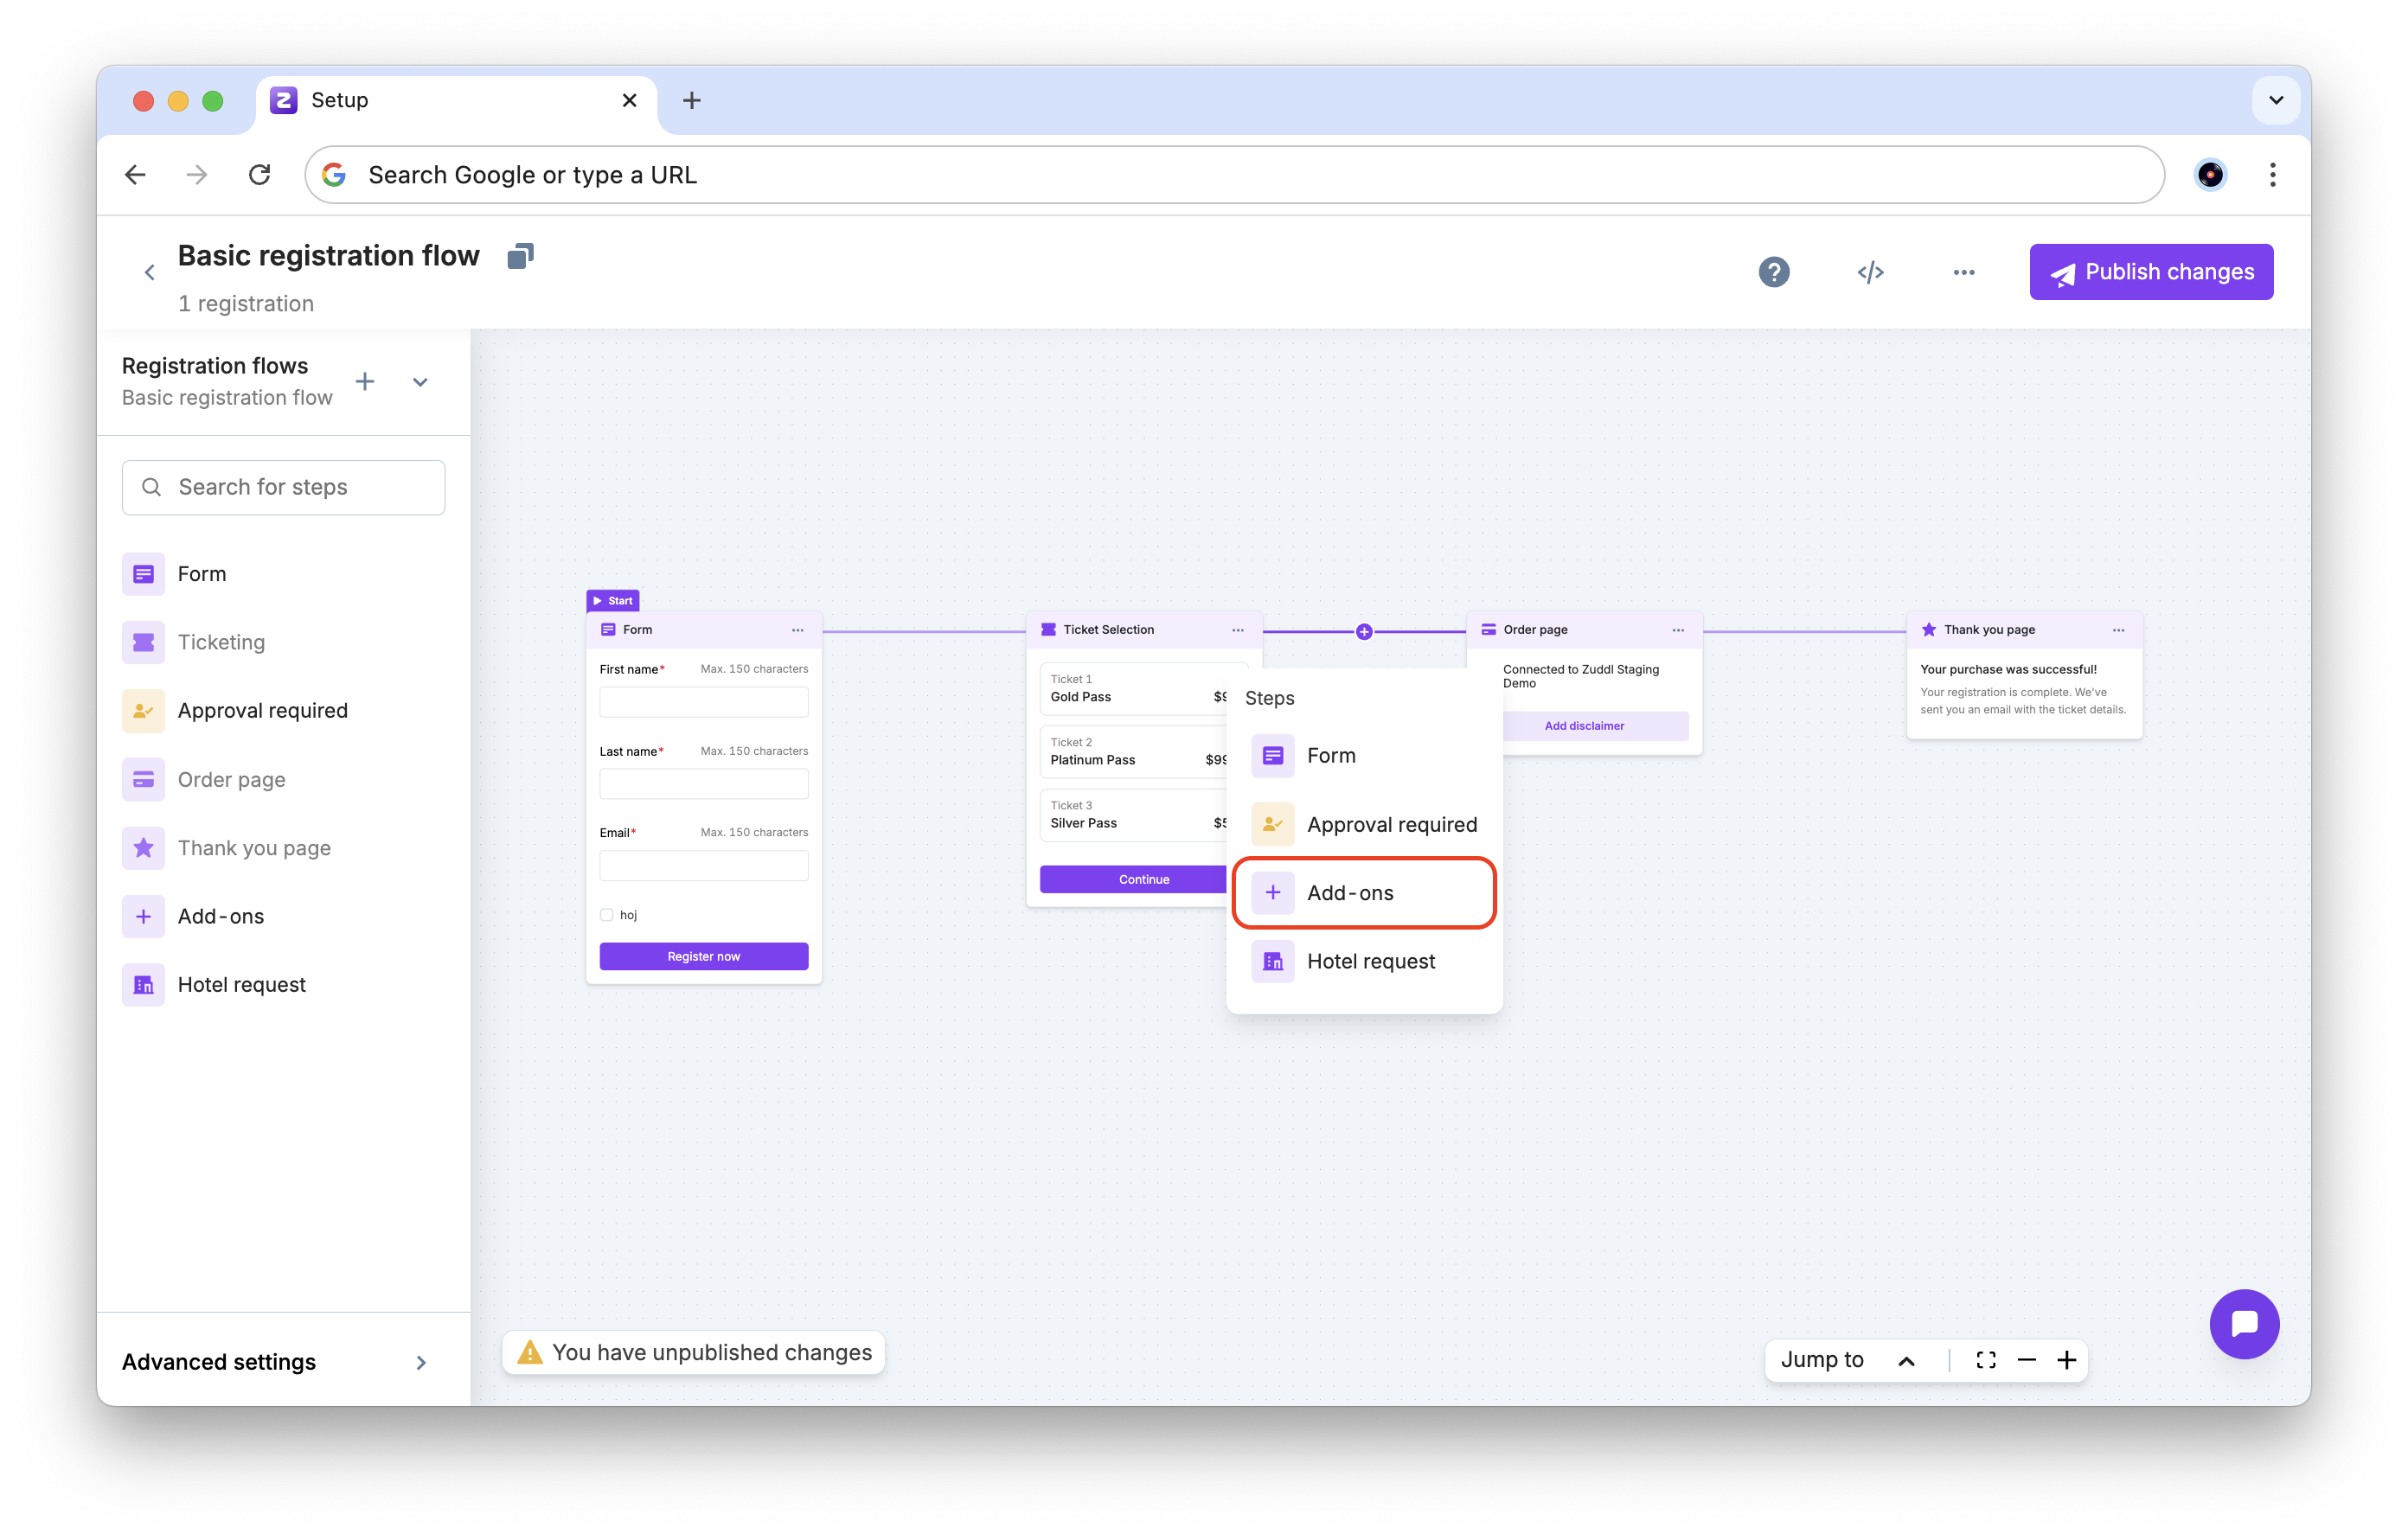Click the Search for steps field
This screenshot has width=2408, height=1534.
pos(284,487)
